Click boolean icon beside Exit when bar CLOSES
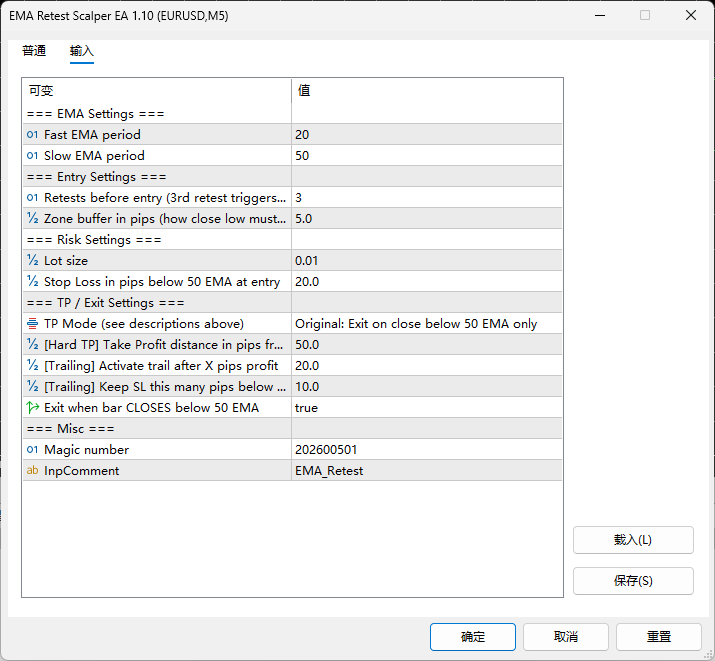Screen dimensions: 715x661 tap(33, 407)
